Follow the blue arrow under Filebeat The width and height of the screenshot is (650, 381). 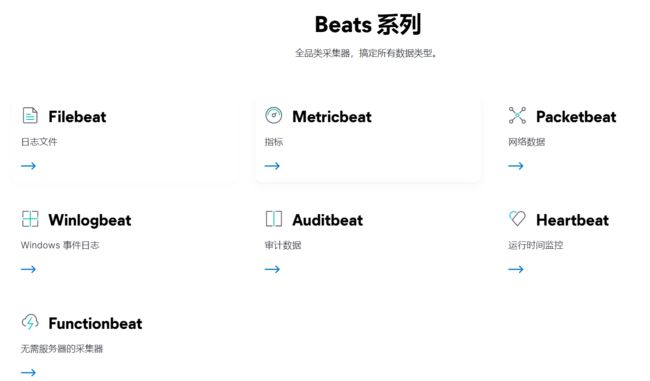(x=29, y=166)
